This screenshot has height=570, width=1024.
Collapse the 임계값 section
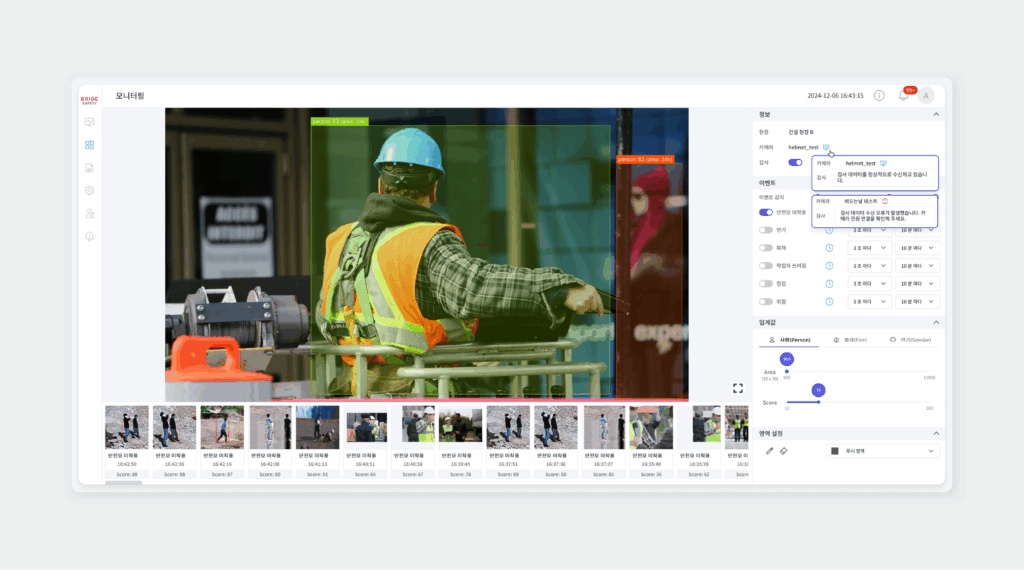pos(936,323)
